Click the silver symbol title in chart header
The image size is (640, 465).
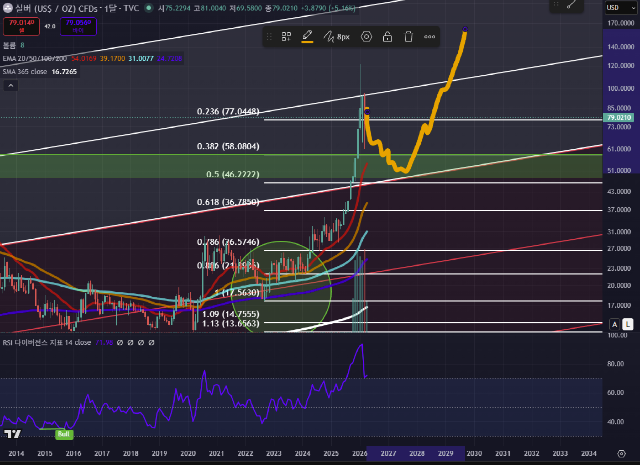click(x=76, y=8)
